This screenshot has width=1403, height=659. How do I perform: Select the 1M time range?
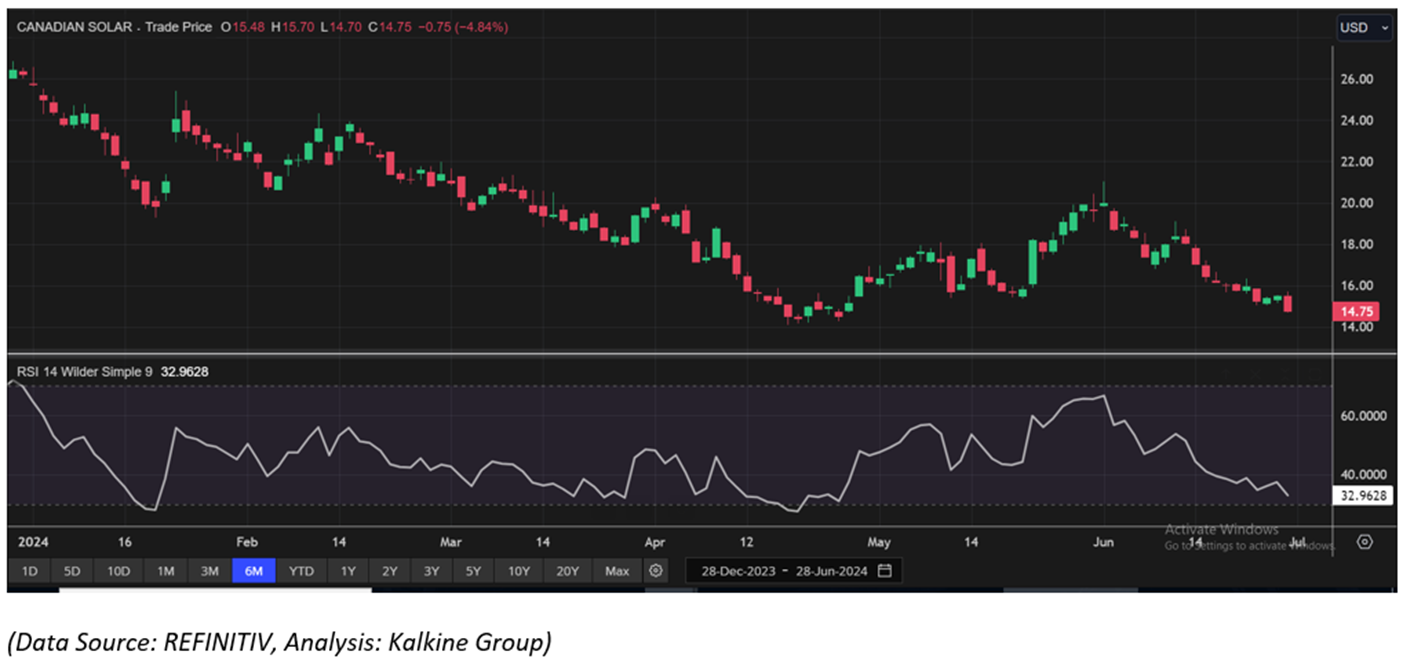pos(166,571)
